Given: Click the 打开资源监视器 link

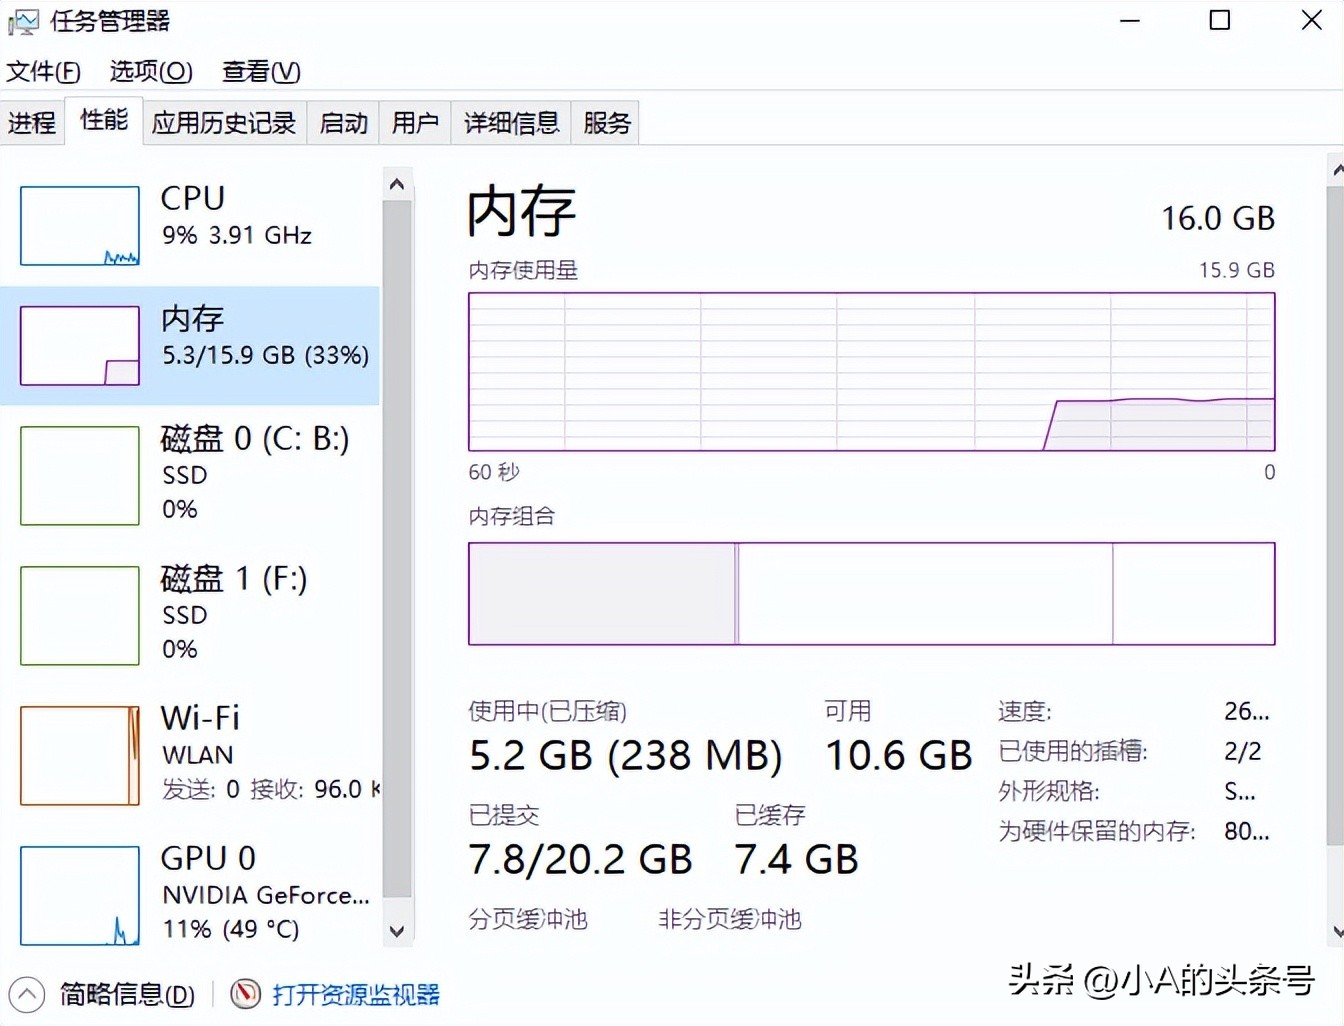Looking at the screenshot, I should pos(356,995).
